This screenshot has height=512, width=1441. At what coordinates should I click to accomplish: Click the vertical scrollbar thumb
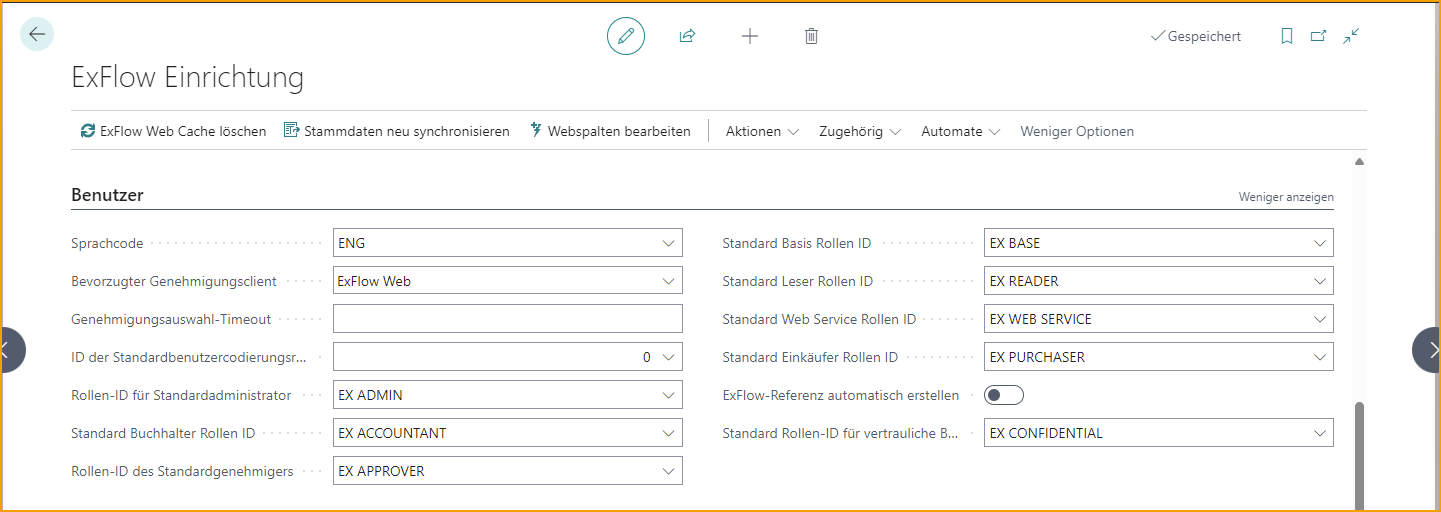click(x=1359, y=454)
